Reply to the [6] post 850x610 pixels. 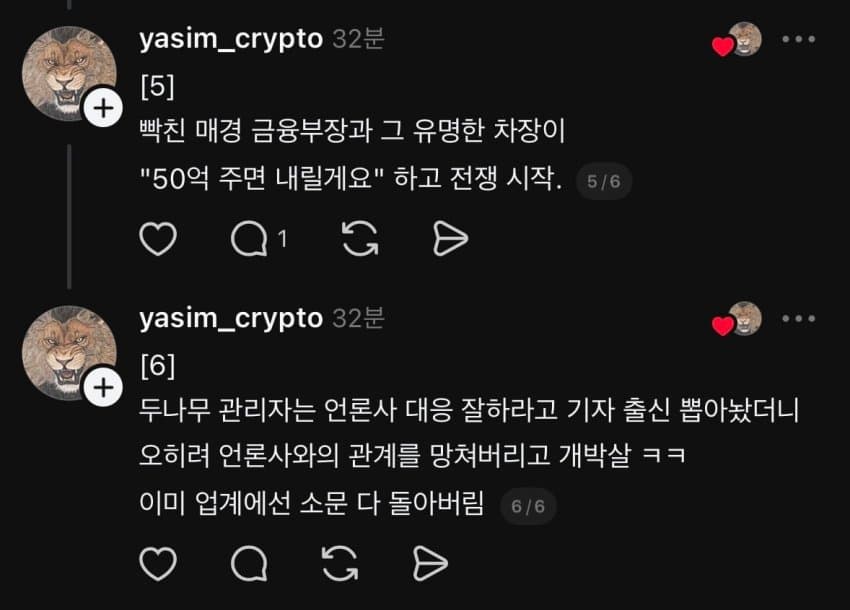coord(249,564)
